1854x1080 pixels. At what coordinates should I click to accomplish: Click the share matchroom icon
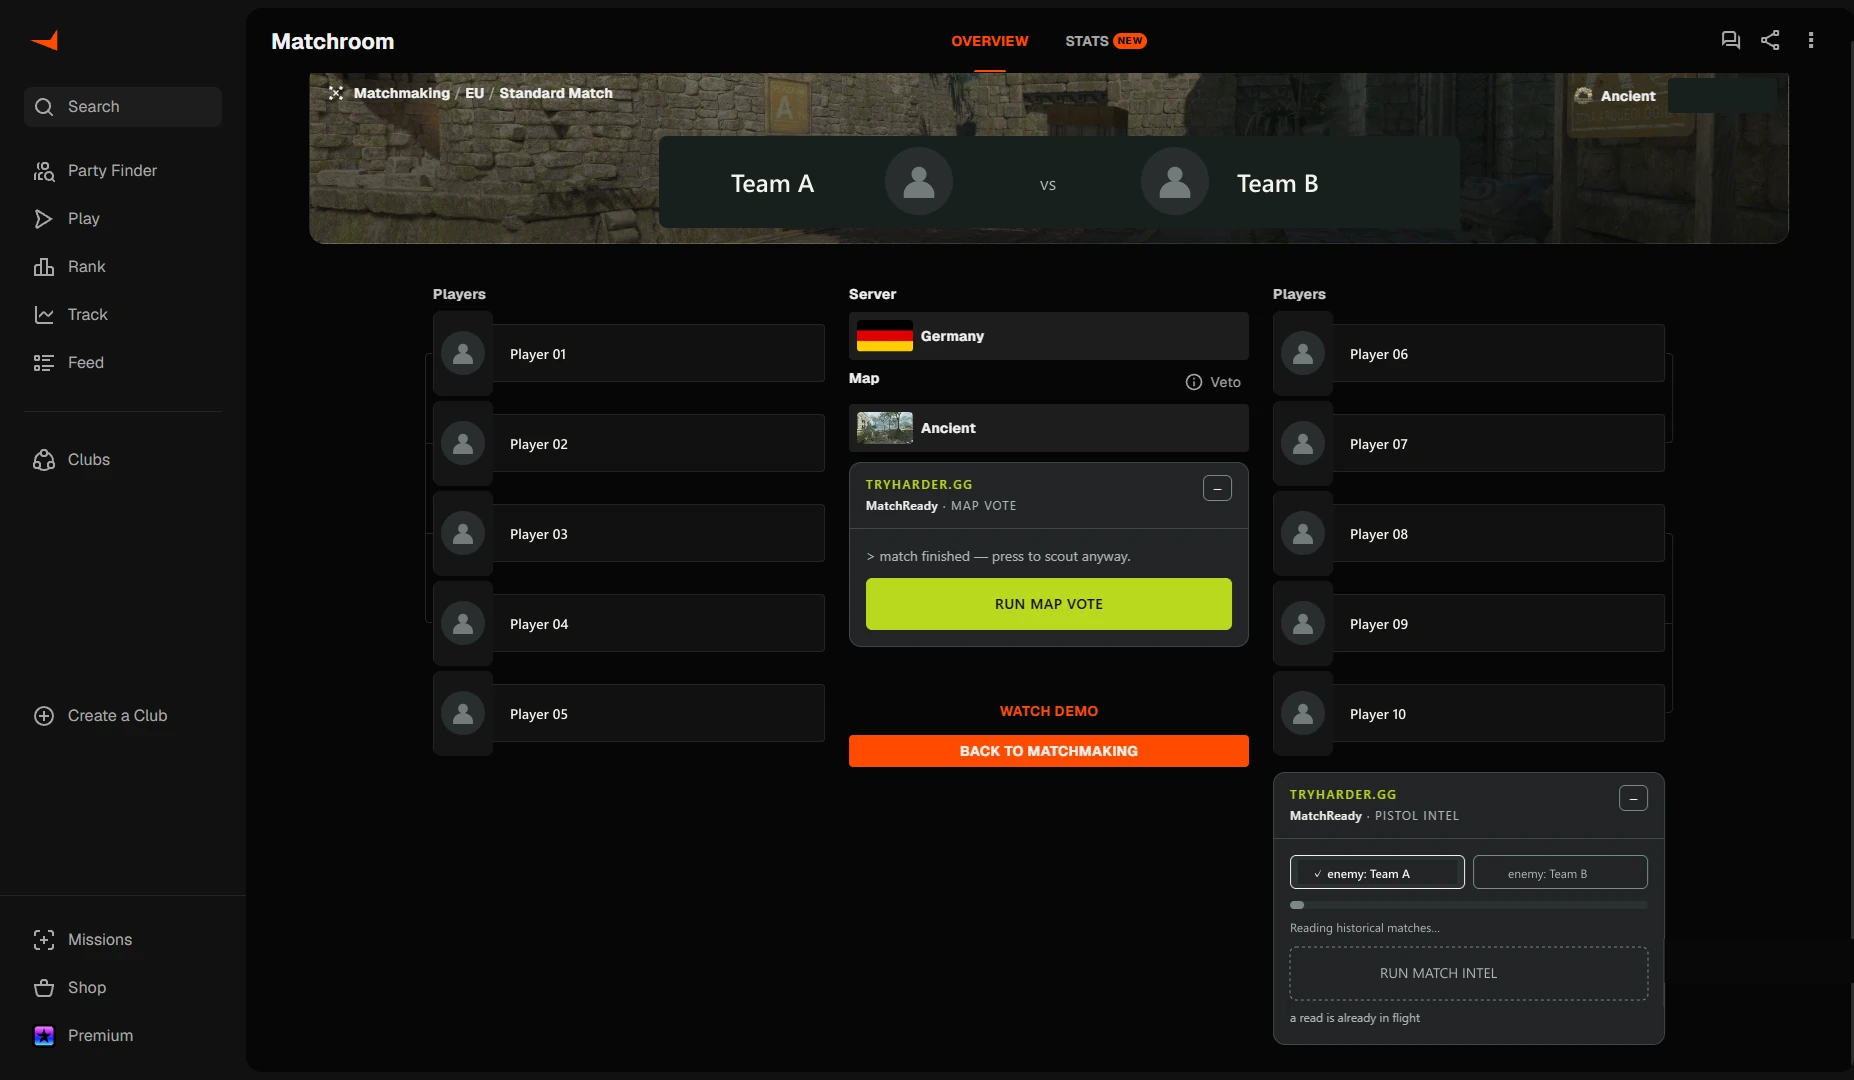[1770, 40]
